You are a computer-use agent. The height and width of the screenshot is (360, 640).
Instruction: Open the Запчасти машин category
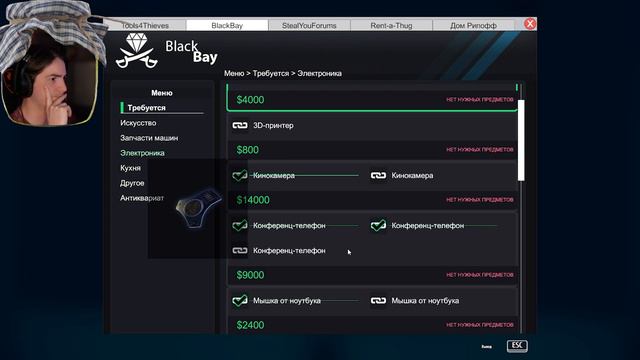[149, 138]
